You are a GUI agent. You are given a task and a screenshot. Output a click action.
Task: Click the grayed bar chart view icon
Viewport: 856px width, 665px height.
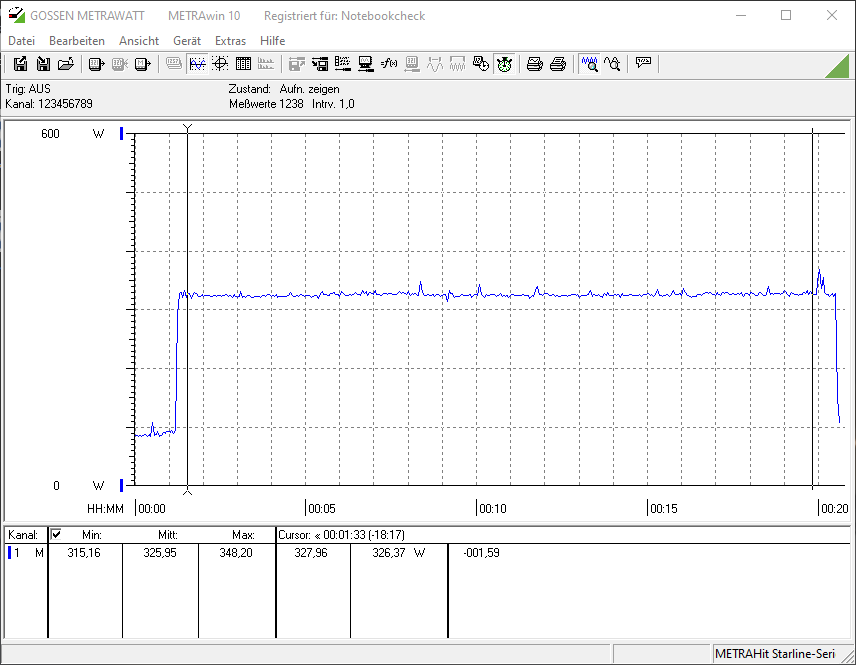click(266, 64)
